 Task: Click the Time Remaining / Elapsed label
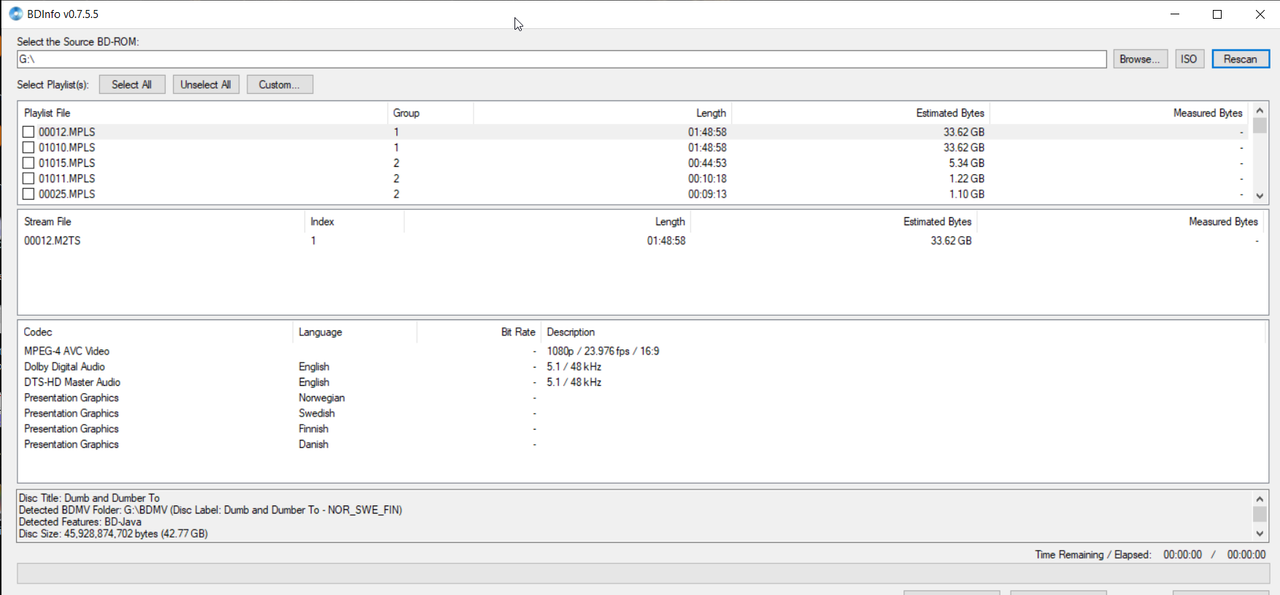click(1093, 554)
